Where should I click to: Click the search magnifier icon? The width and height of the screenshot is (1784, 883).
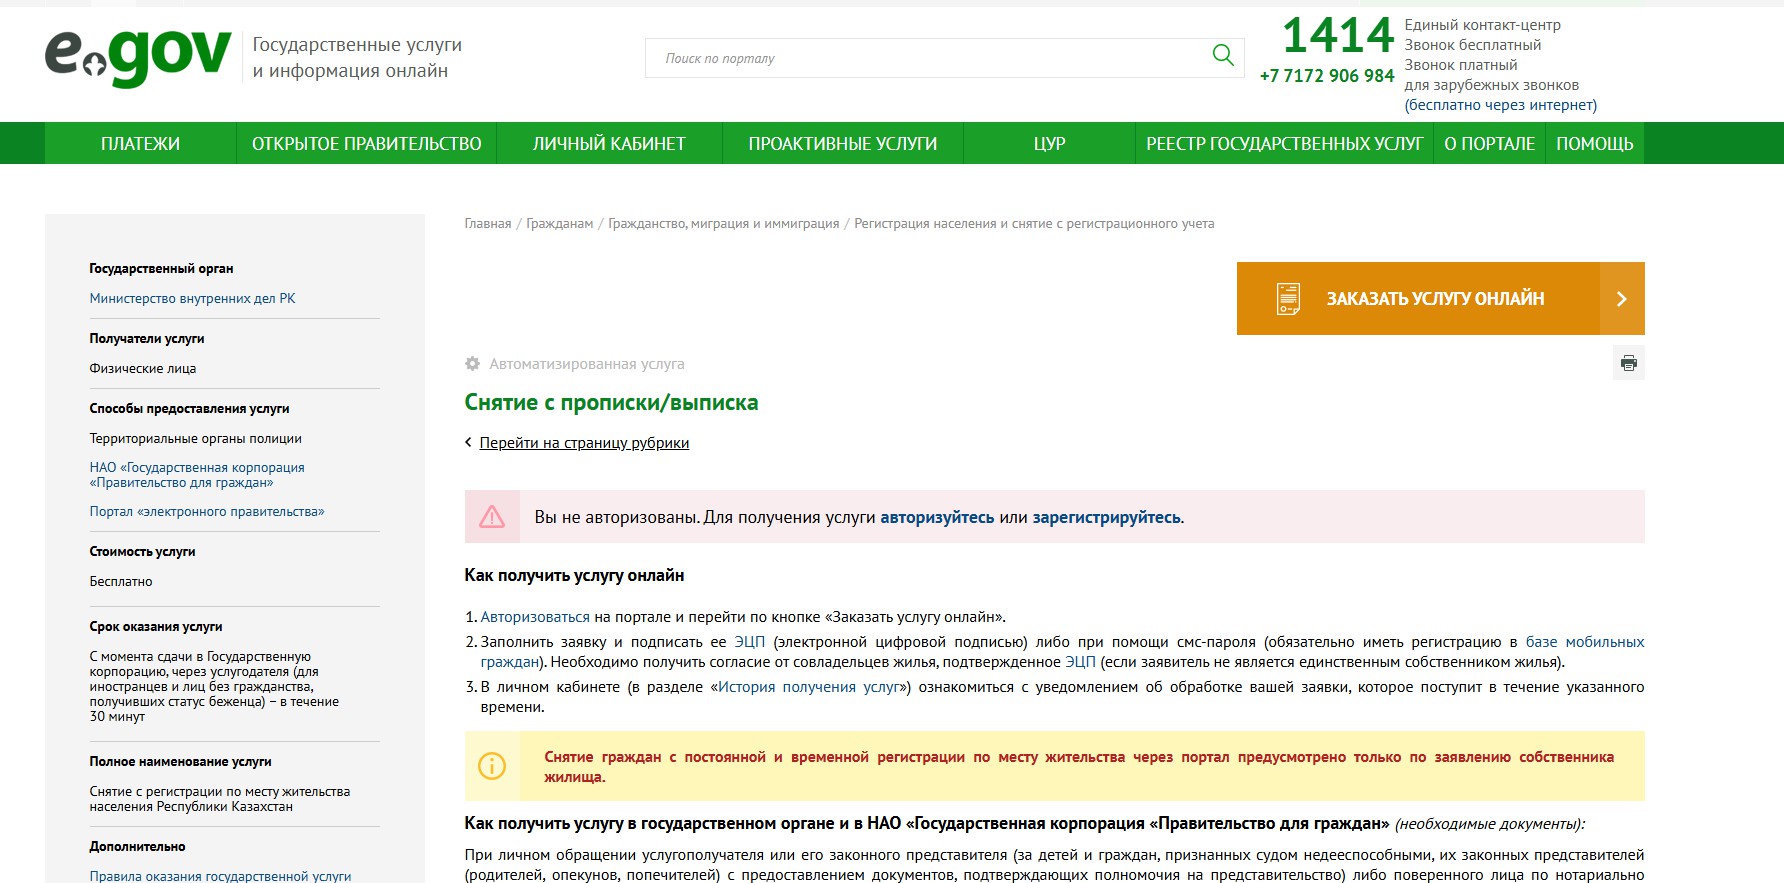click(1222, 56)
